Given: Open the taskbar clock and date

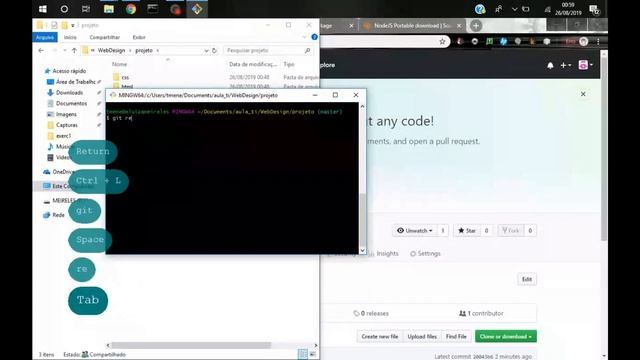Looking at the screenshot, I should point(568,9).
